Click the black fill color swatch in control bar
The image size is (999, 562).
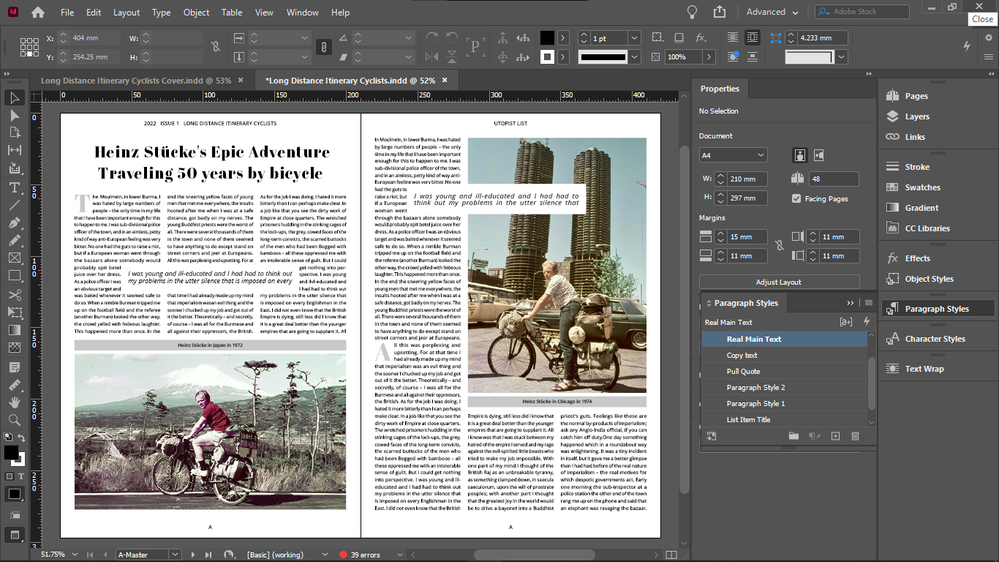tap(547, 38)
